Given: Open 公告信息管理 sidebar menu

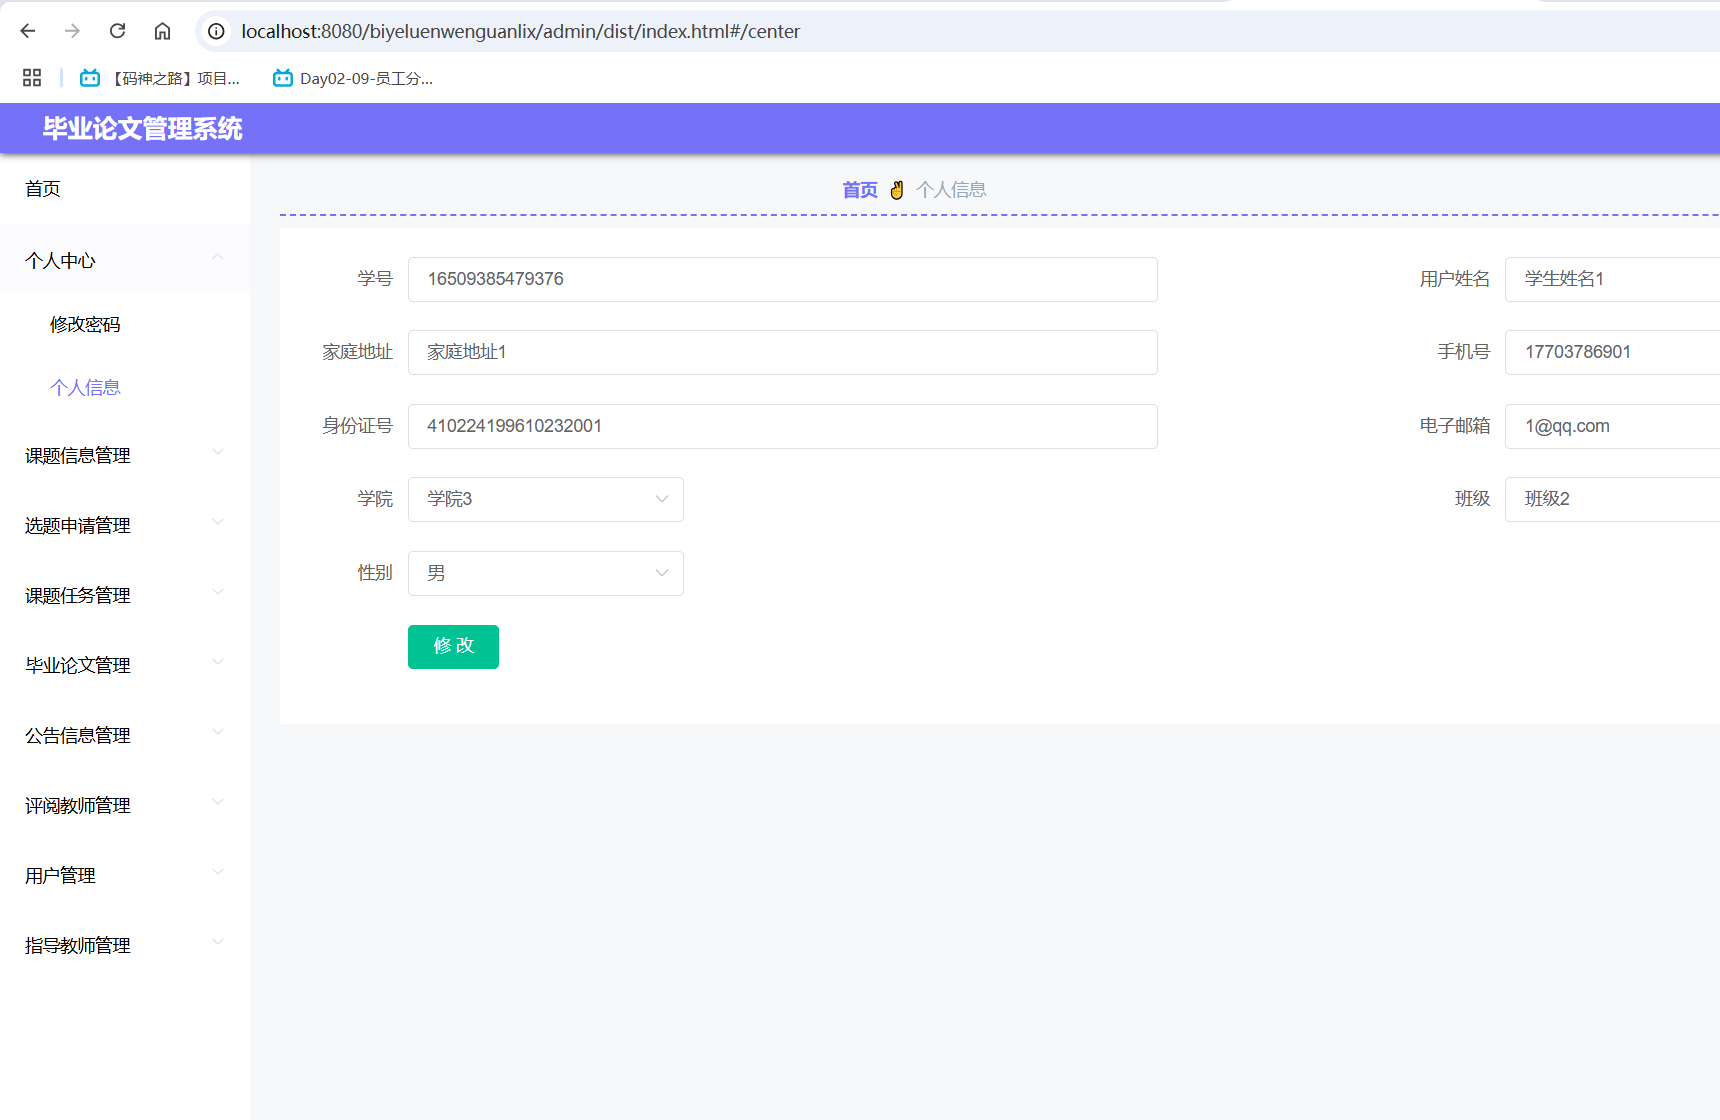Looking at the screenshot, I should point(125,736).
